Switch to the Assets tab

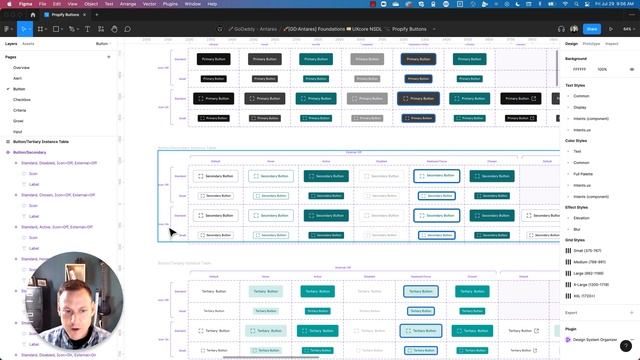point(28,44)
